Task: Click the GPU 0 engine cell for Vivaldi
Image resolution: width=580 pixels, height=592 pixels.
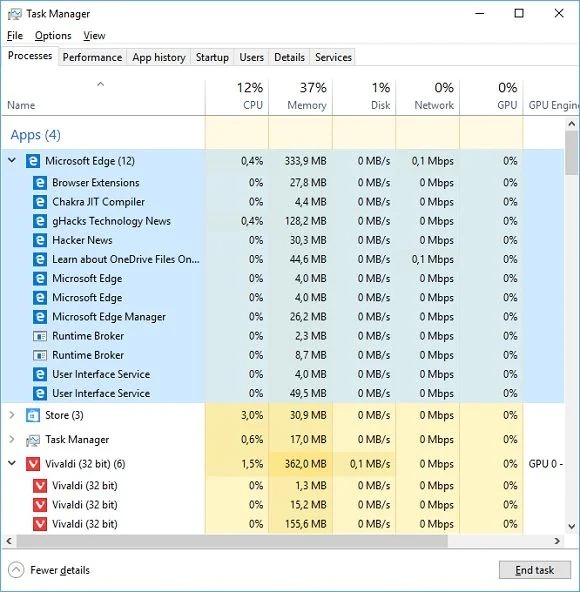Action: (544, 464)
